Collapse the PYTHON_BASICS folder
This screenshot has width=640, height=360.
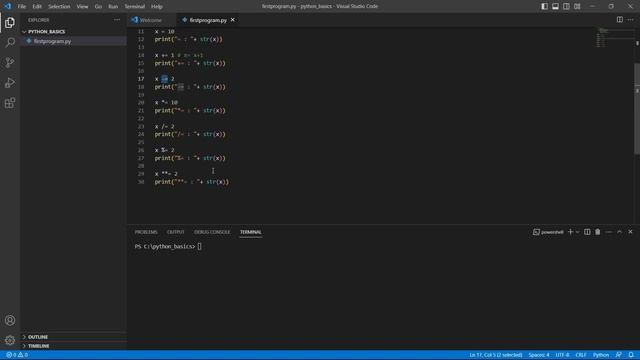tap(46, 31)
